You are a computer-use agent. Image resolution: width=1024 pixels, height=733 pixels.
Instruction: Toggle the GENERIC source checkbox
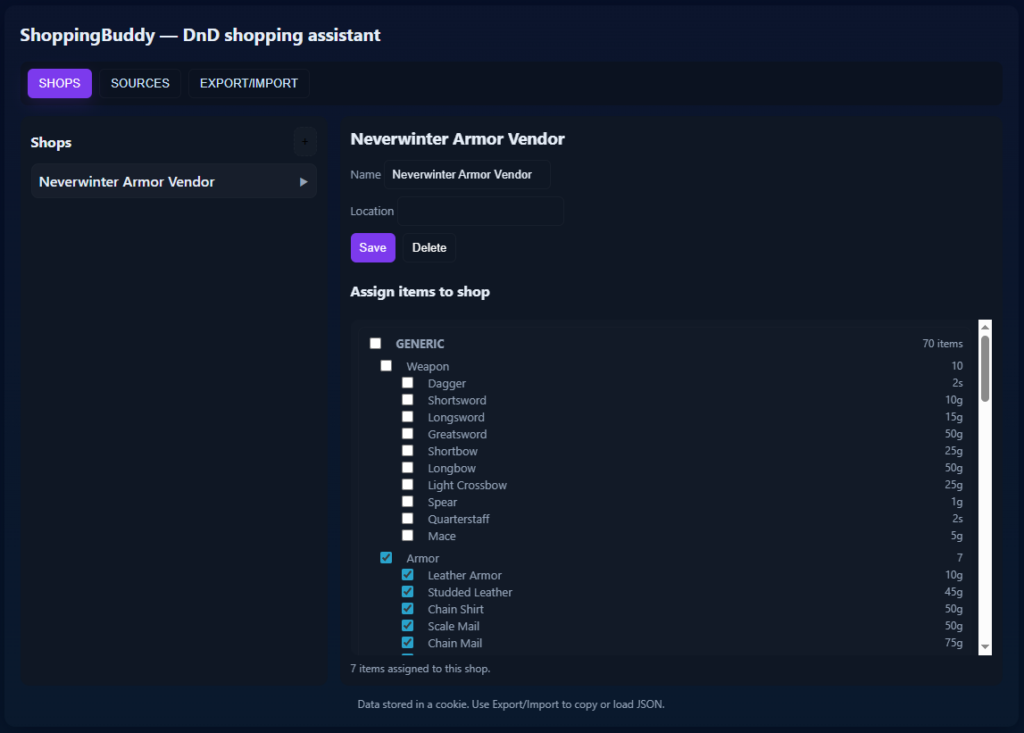tap(376, 343)
